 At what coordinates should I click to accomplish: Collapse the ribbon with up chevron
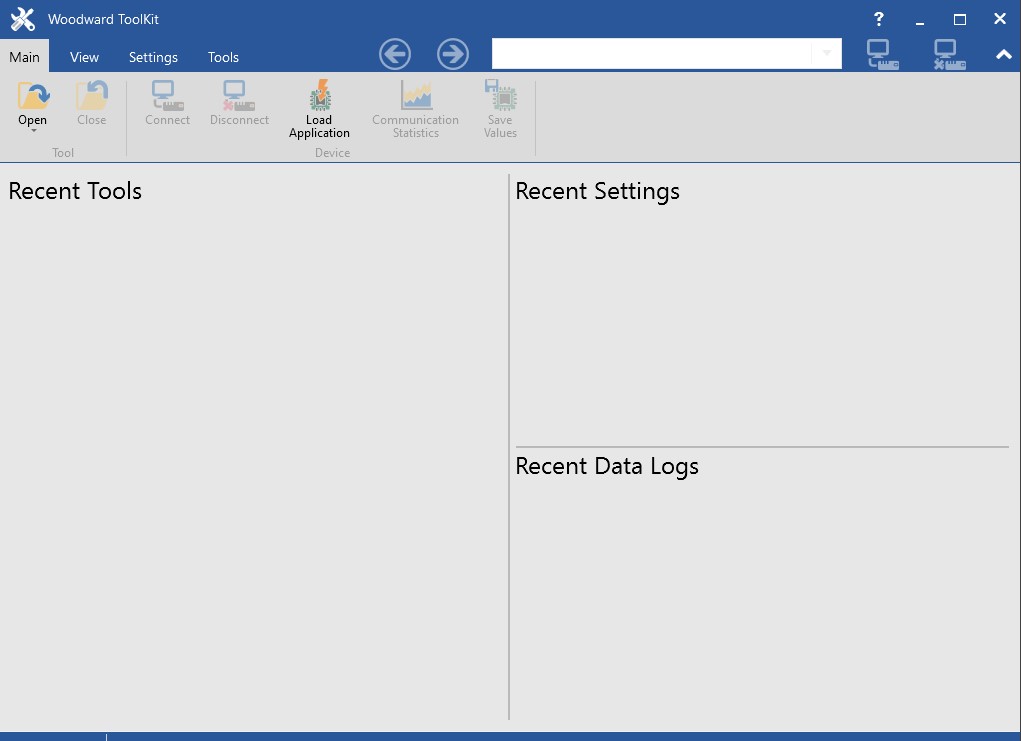tap(1003, 55)
